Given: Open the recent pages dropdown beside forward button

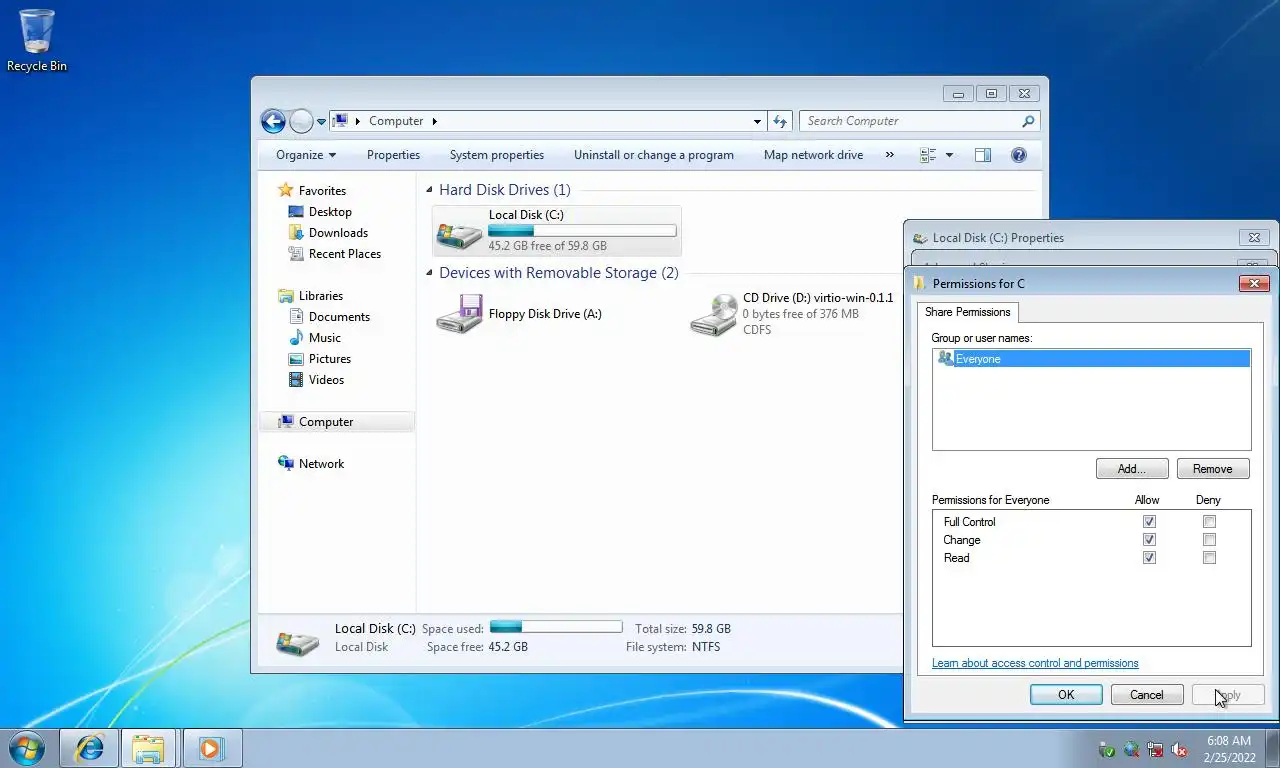Looking at the screenshot, I should [321, 122].
